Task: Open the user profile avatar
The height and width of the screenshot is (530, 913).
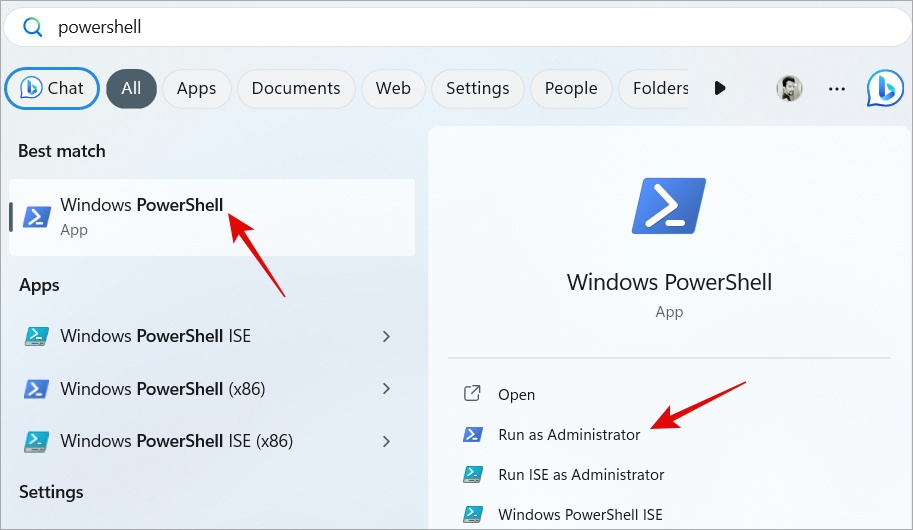Action: point(789,88)
